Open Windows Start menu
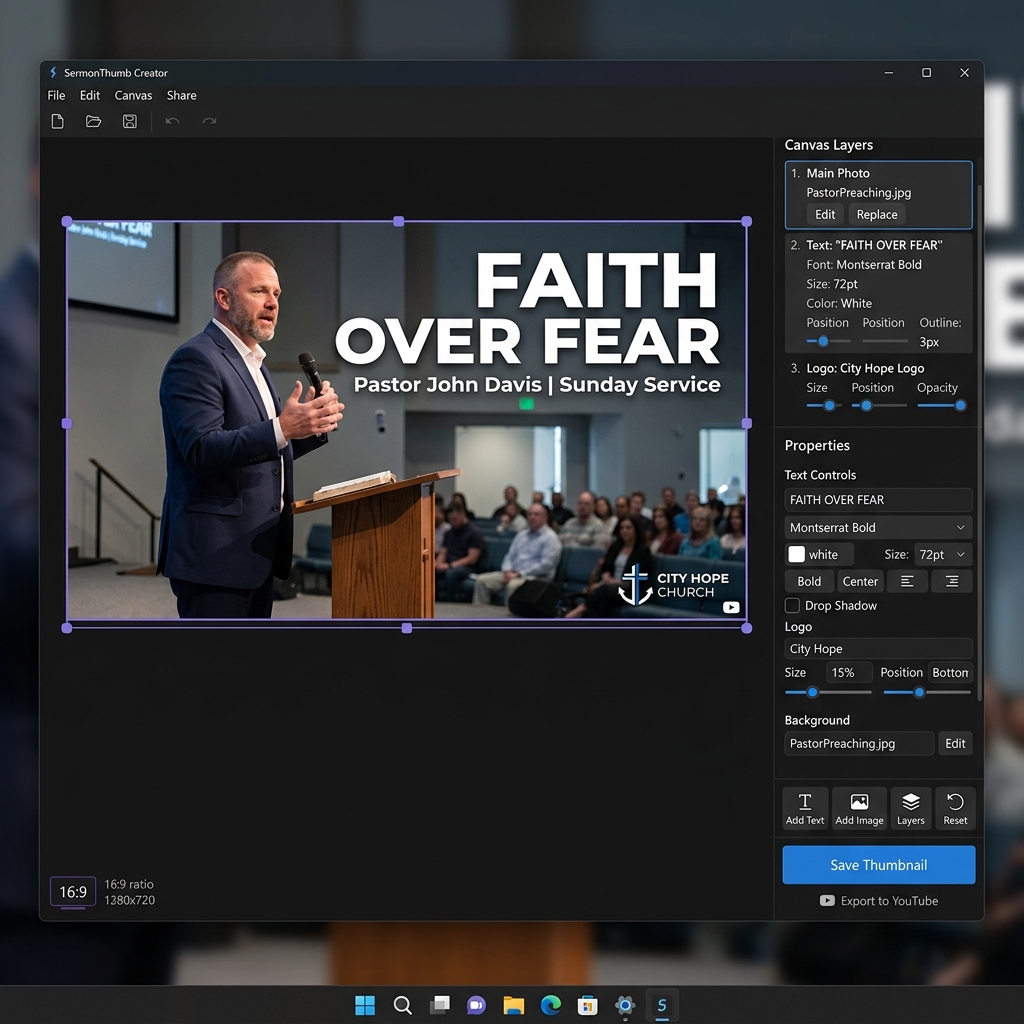Screen dimensions: 1024x1024 click(364, 1005)
